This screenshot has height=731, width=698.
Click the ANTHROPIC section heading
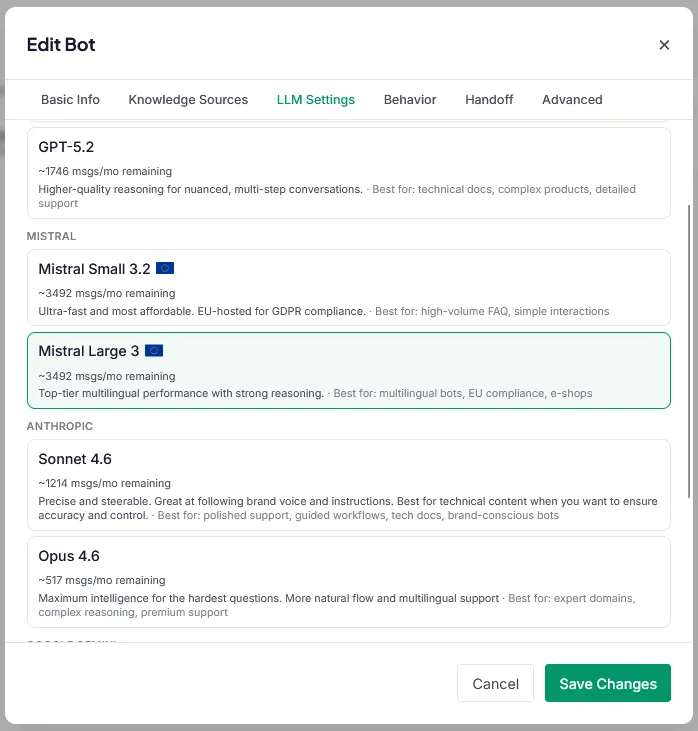tap(60, 426)
